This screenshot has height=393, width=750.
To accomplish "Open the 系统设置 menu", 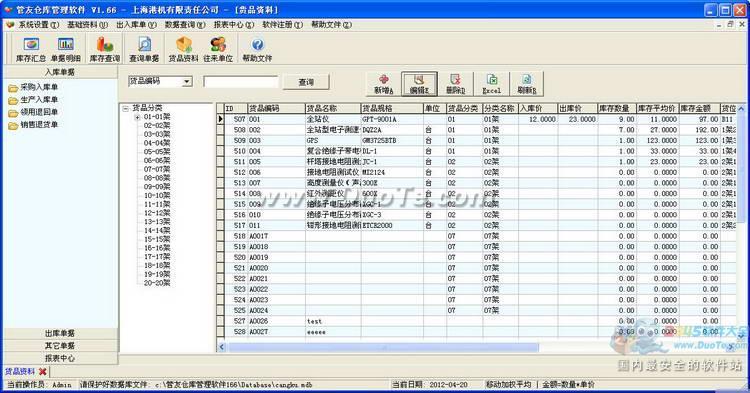I will coord(38,24).
